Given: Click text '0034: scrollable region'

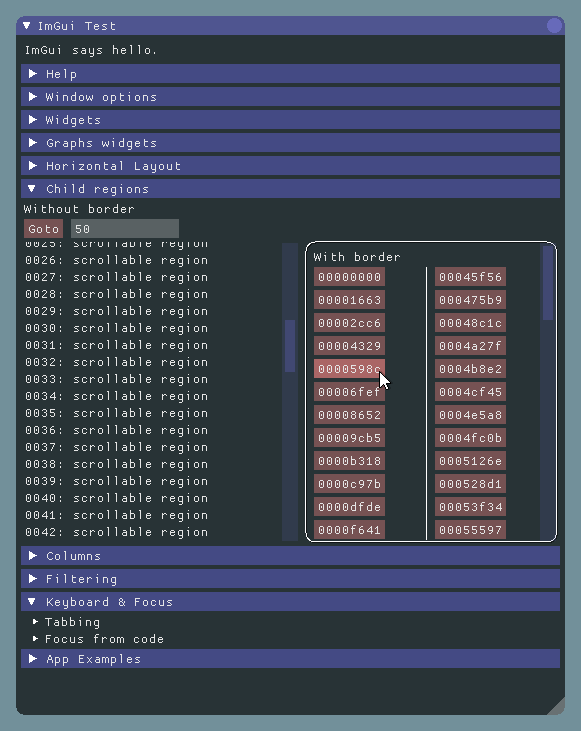Looking at the screenshot, I should tap(116, 396).
